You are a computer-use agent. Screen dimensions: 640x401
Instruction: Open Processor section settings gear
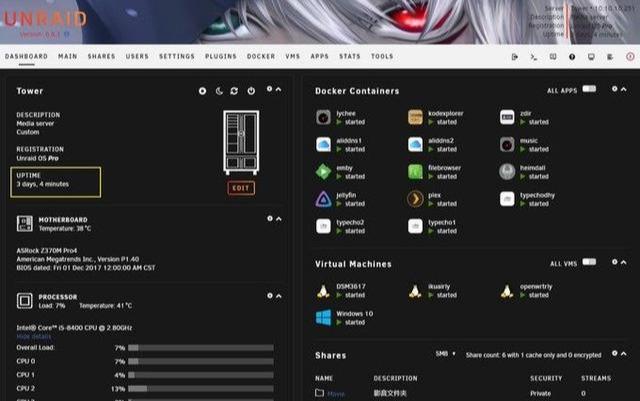coord(270,296)
